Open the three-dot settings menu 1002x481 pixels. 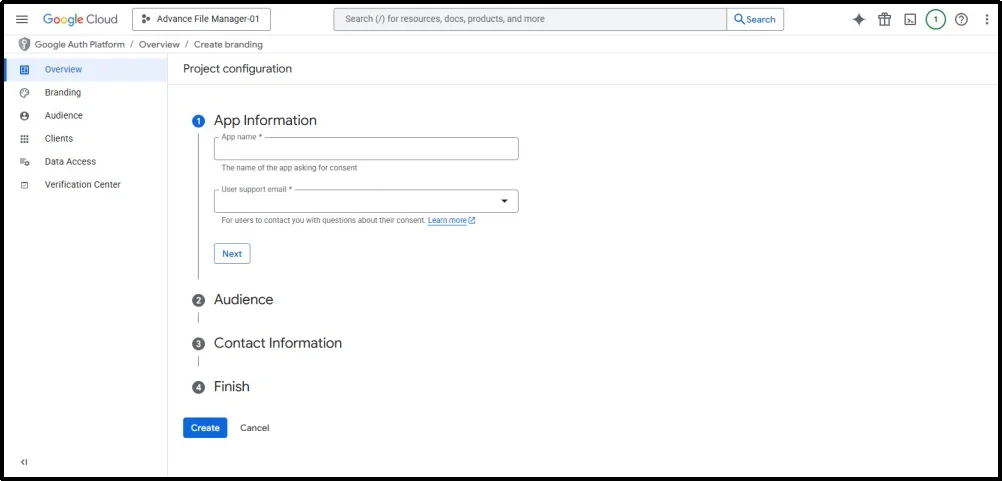pyautogui.click(x=987, y=19)
